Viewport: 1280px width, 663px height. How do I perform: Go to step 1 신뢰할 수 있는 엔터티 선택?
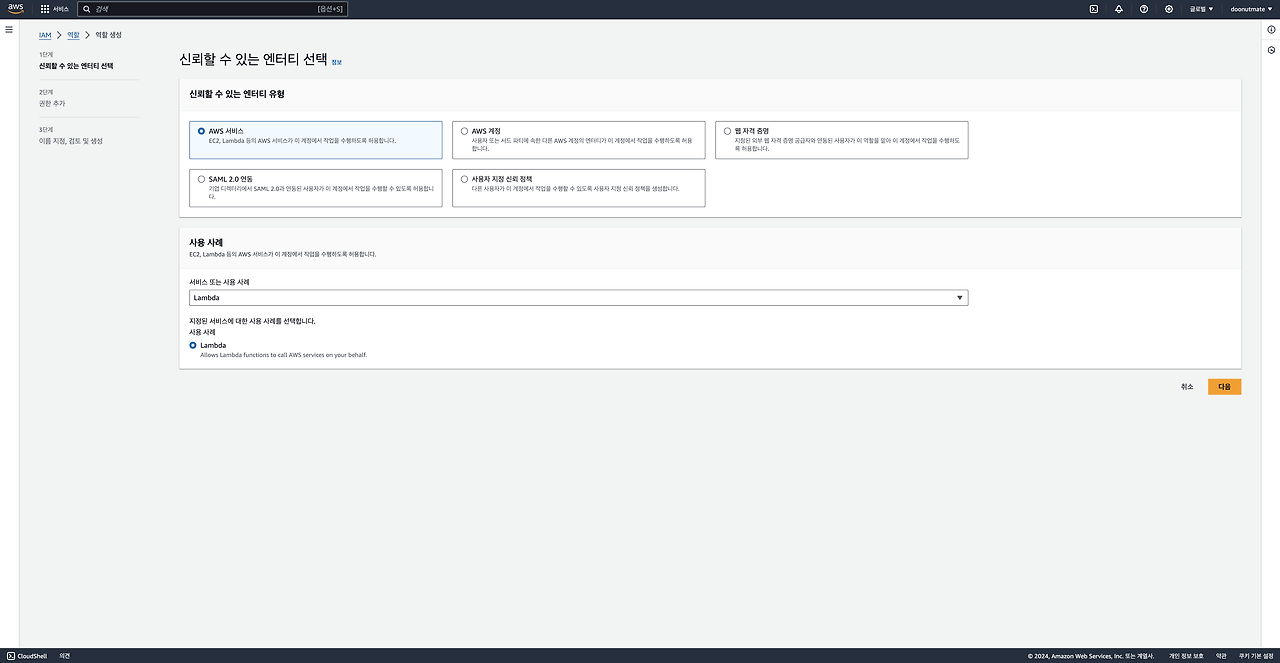coord(76,65)
